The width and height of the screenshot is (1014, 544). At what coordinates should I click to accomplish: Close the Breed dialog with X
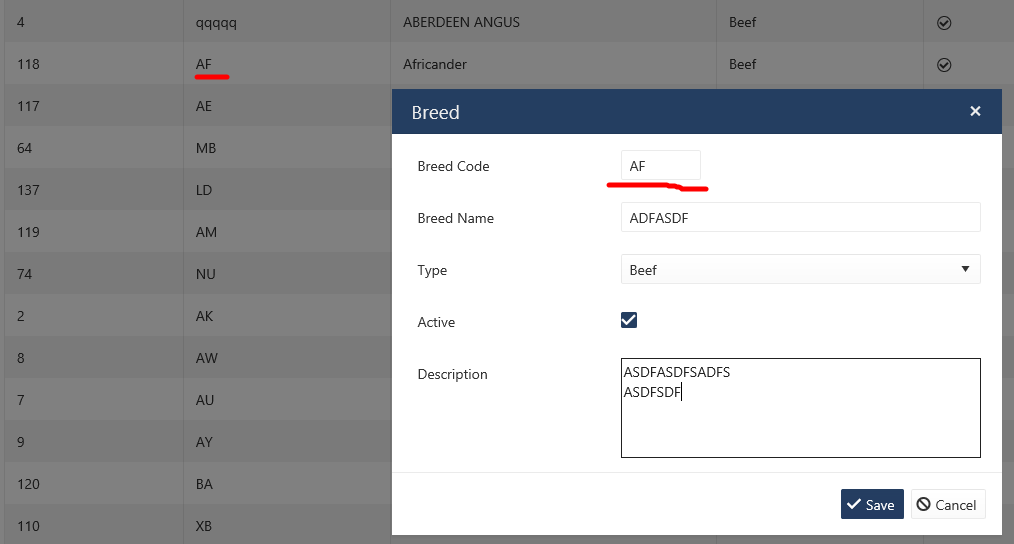point(975,111)
